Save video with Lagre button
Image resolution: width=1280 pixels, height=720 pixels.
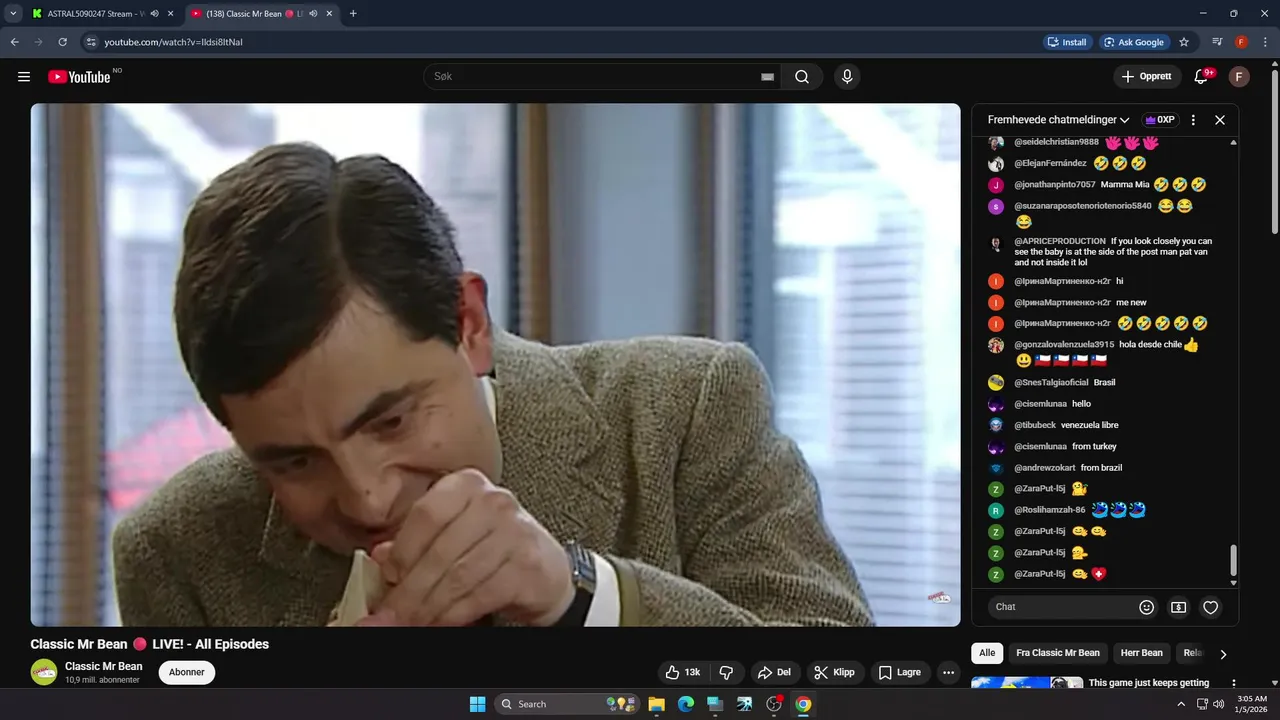click(900, 672)
